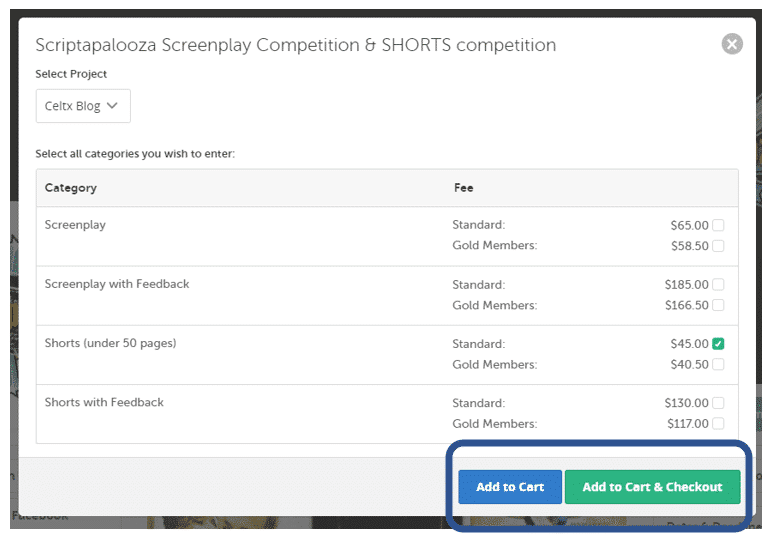The height and width of the screenshot is (539, 775).
Task: Tick Screenplay with Feedback Standard $185.00 checkbox
Action: pyautogui.click(x=718, y=285)
